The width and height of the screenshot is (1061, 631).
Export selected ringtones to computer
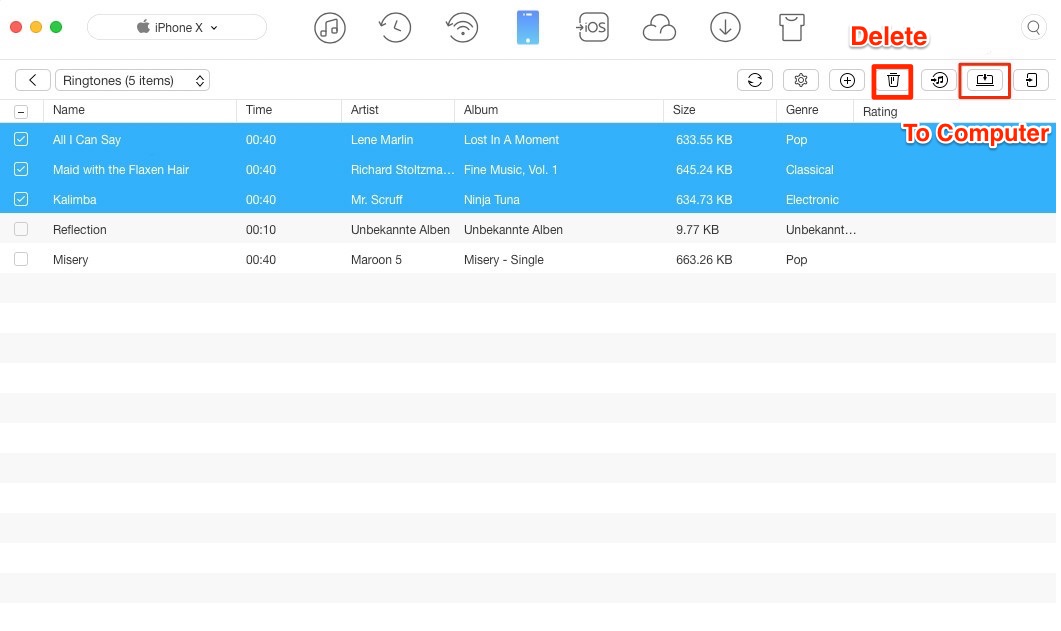[x=985, y=80]
